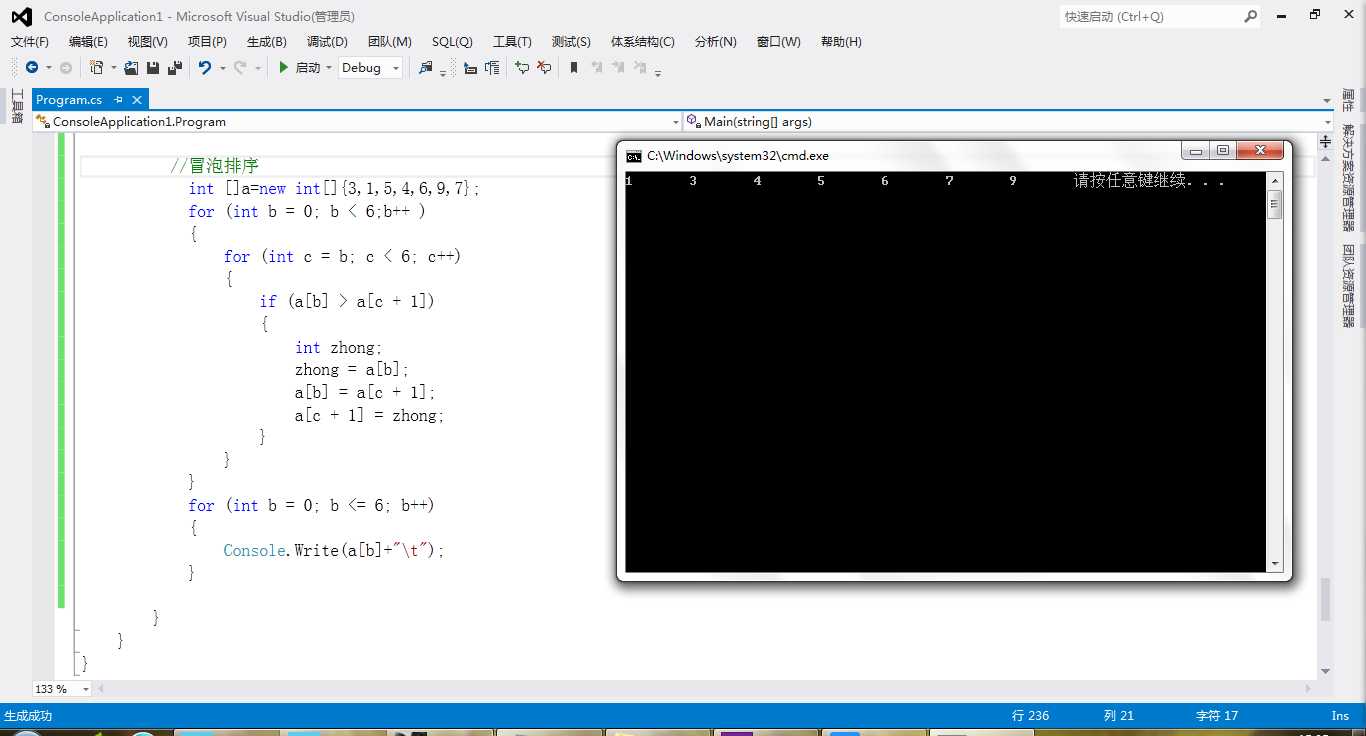
Task: Comment out selected lines icon
Action: (522, 68)
